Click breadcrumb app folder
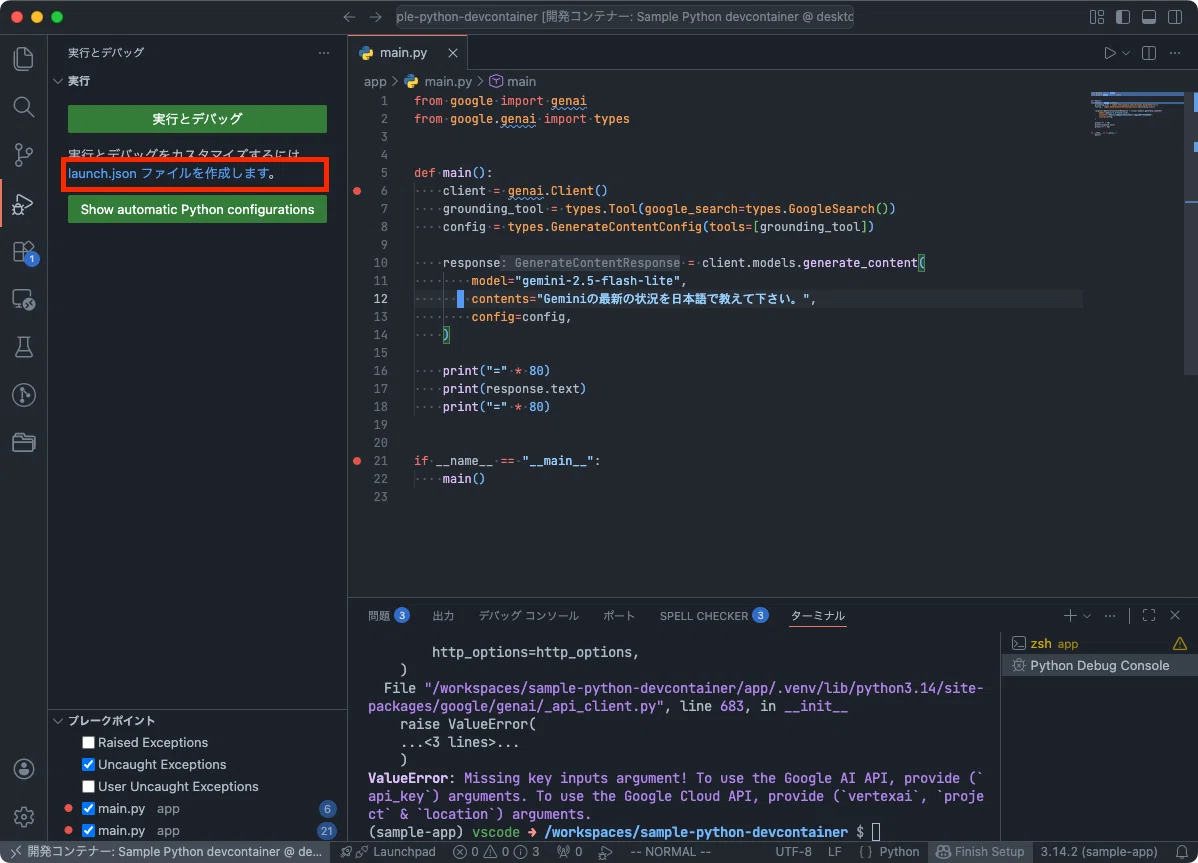 point(374,81)
